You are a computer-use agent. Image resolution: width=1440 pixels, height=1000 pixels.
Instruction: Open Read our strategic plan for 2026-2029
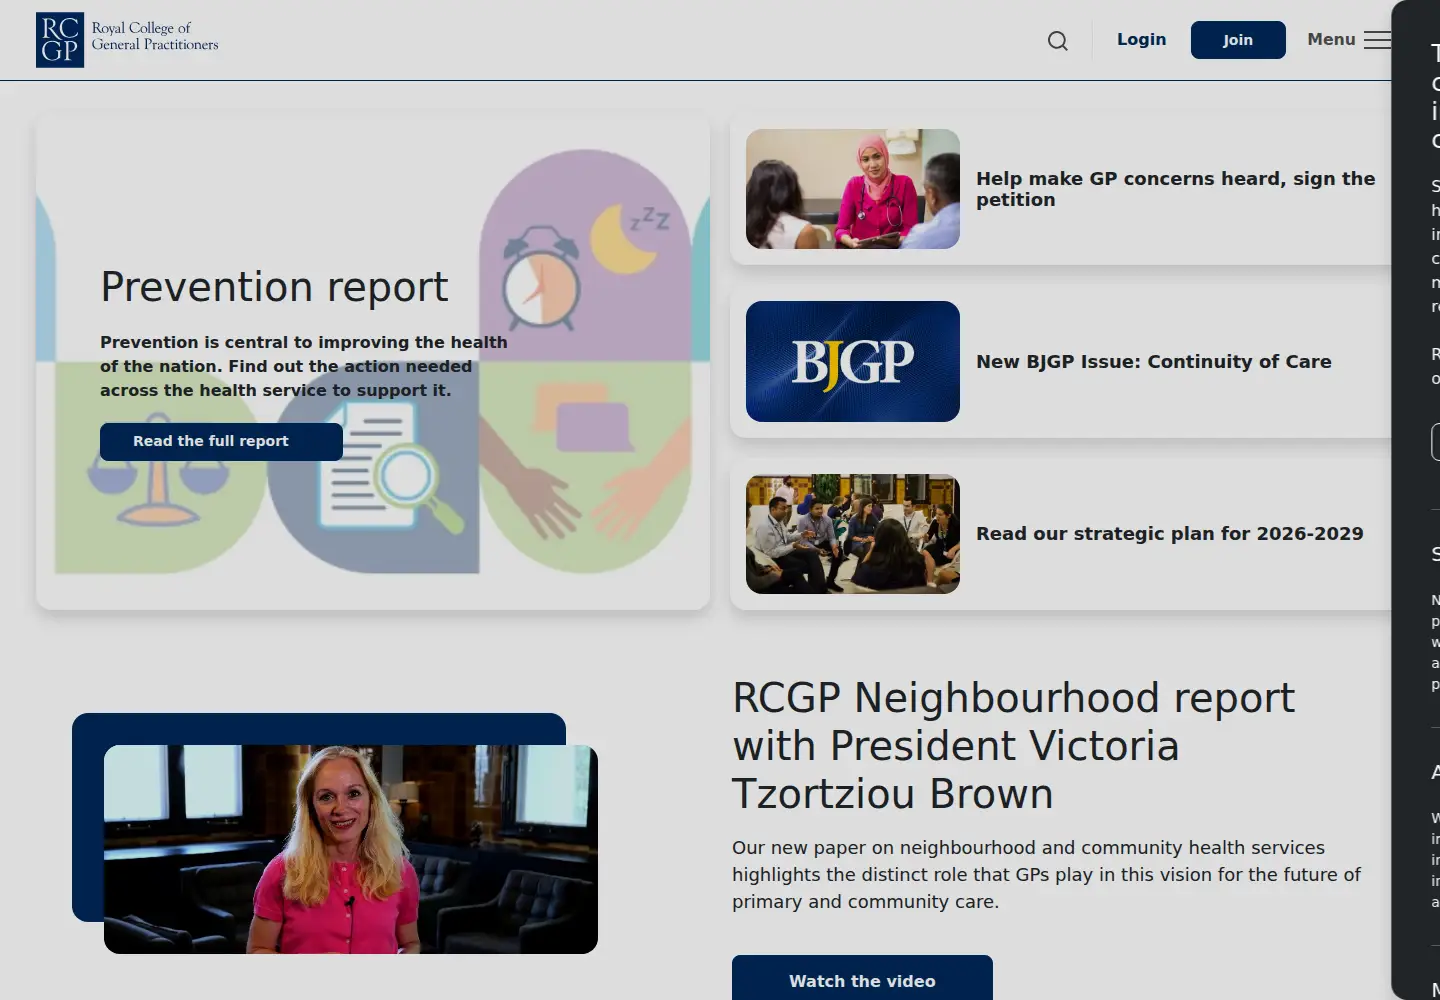[1169, 534]
